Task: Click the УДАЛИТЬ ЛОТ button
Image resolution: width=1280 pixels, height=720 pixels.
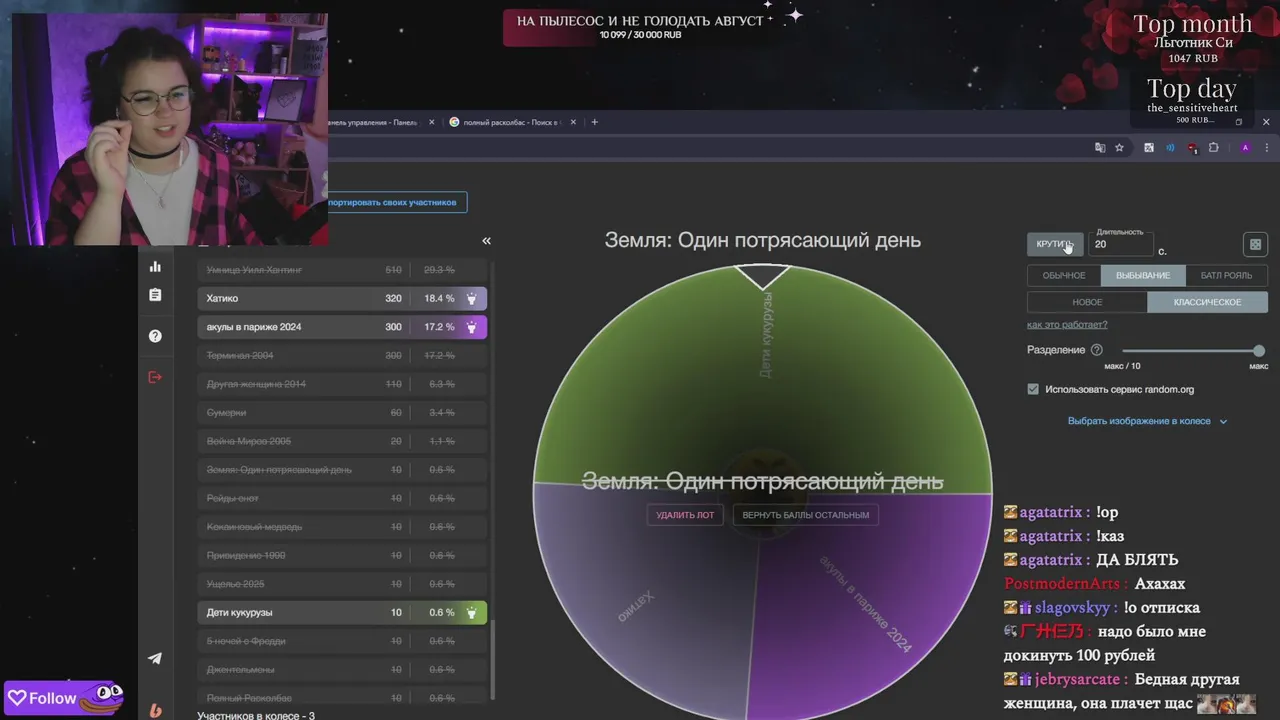Action: tap(685, 515)
